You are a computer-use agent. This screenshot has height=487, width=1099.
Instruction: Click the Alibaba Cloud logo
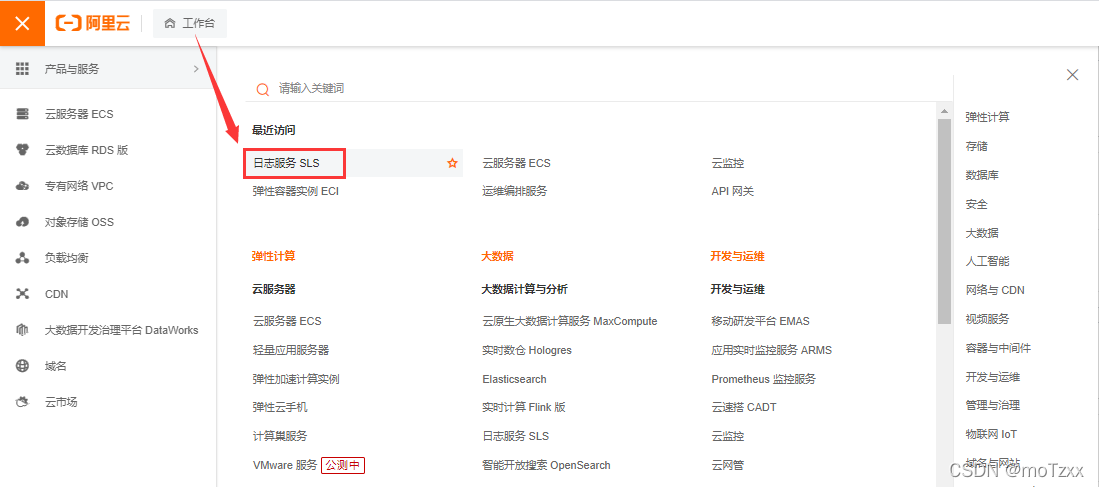[93, 23]
